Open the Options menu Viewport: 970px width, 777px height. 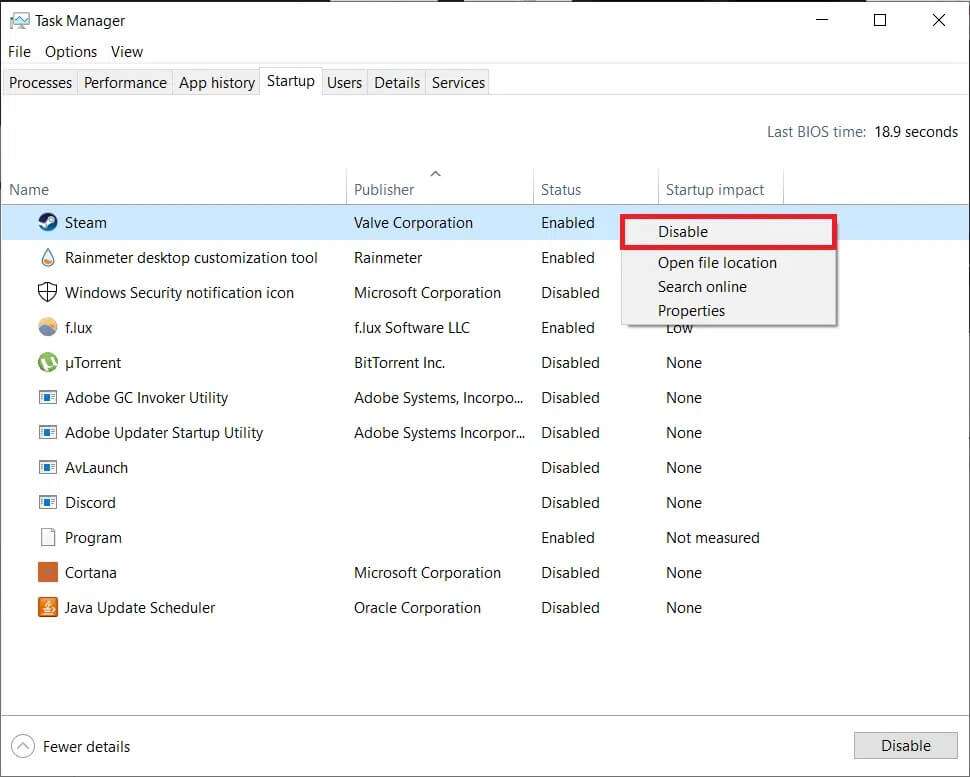[71, 52]
